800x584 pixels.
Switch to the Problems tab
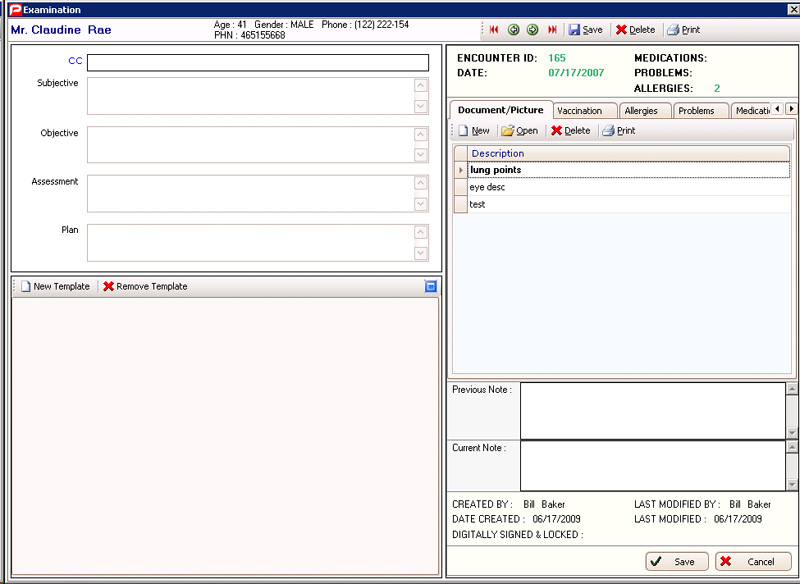click(x=701, y=111)
